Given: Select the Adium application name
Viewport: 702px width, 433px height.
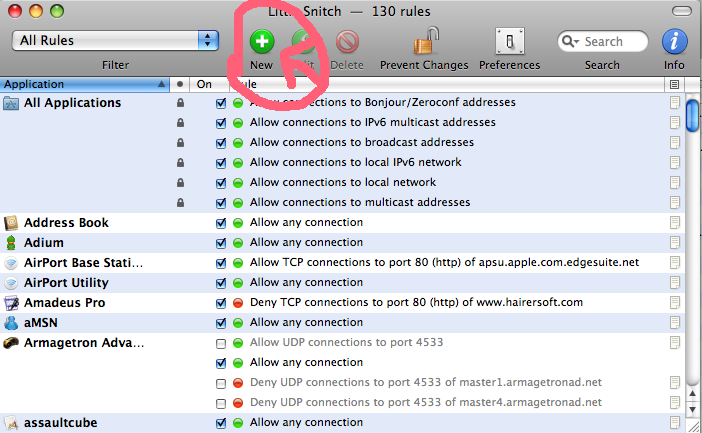Looking at the screenshot, I should click(x=44, y=243).
